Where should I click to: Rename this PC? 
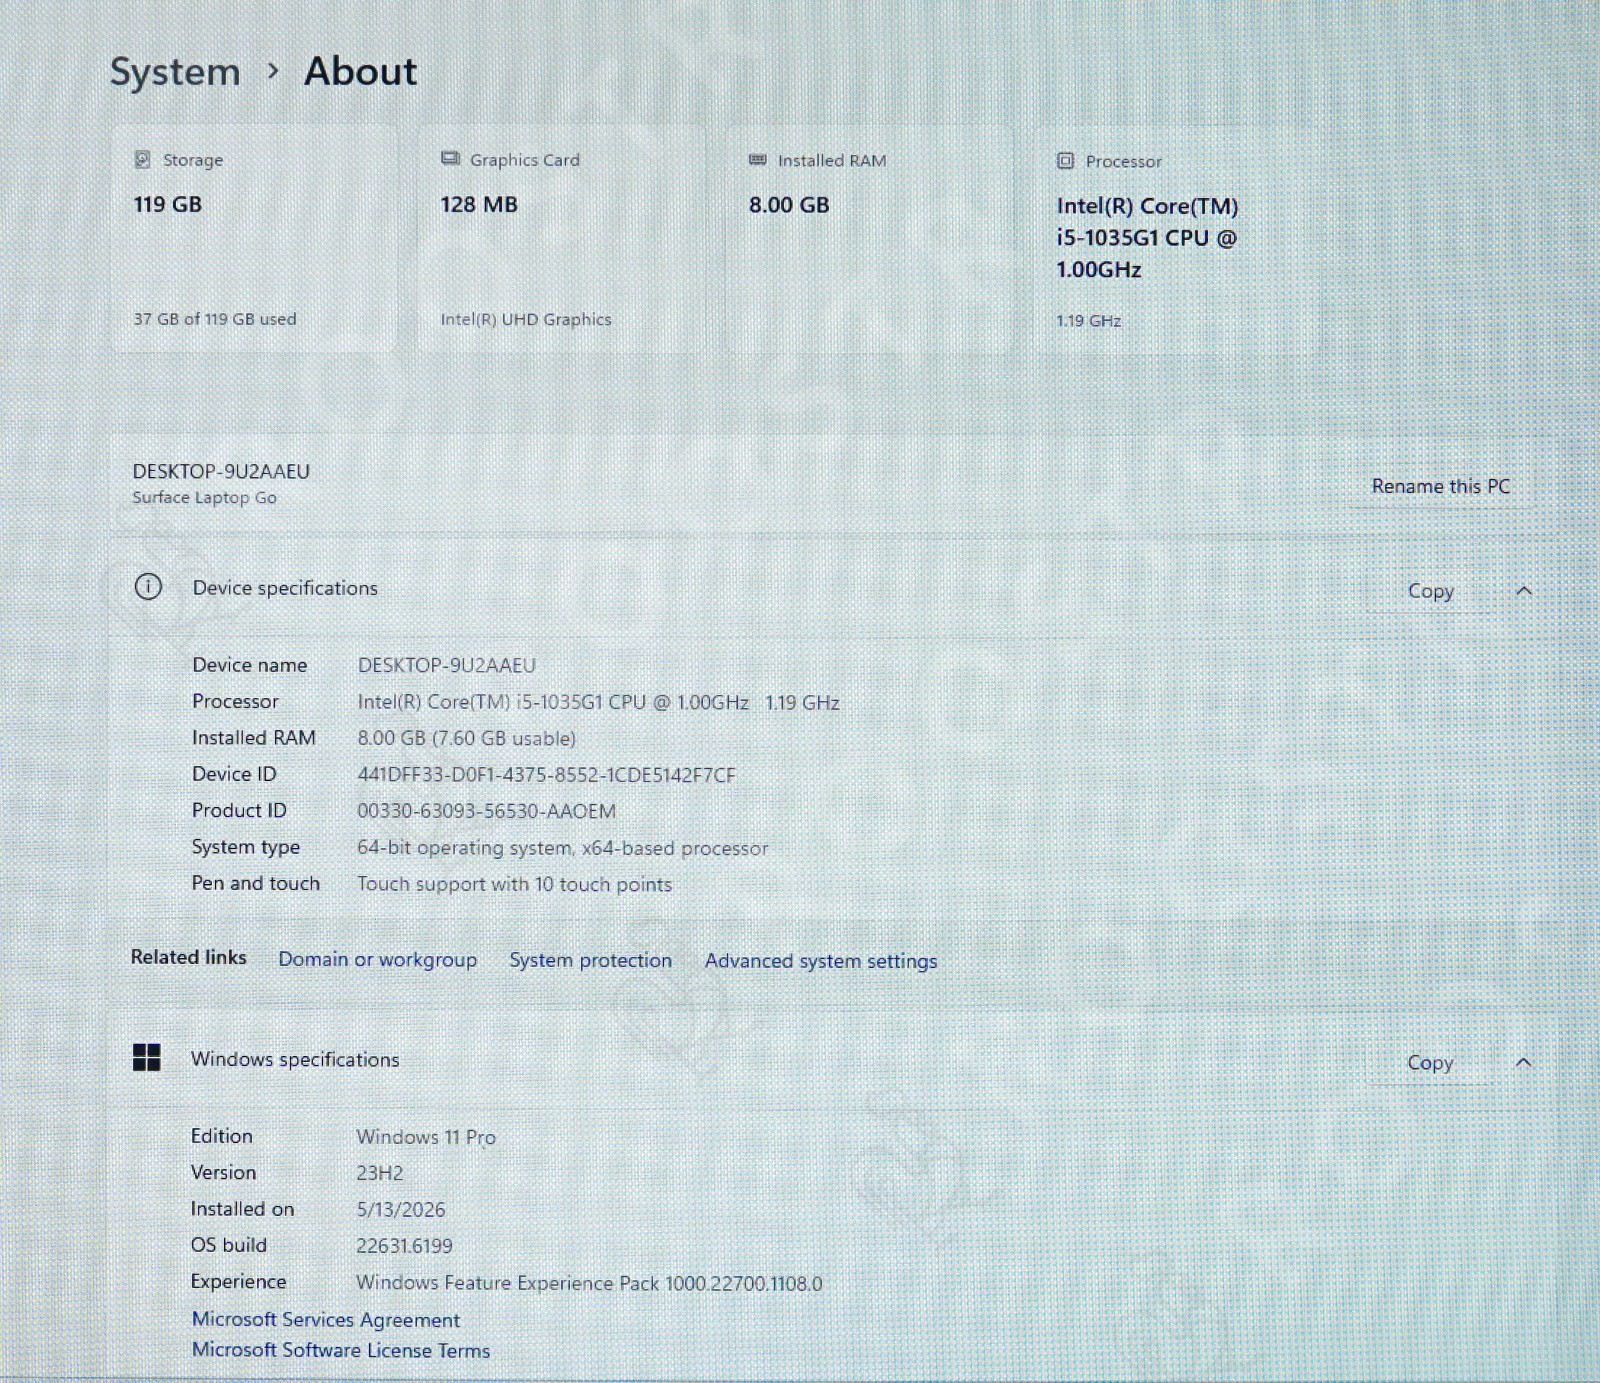coord(1440,486)
